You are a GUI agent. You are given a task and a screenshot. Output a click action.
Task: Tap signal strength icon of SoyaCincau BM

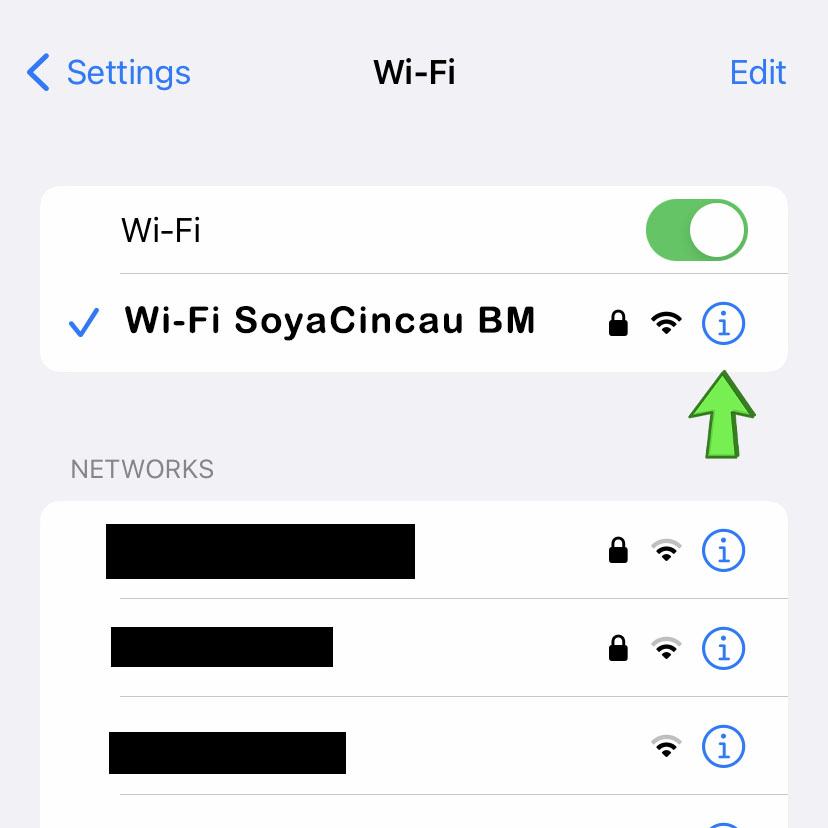(x=666, y=323)
